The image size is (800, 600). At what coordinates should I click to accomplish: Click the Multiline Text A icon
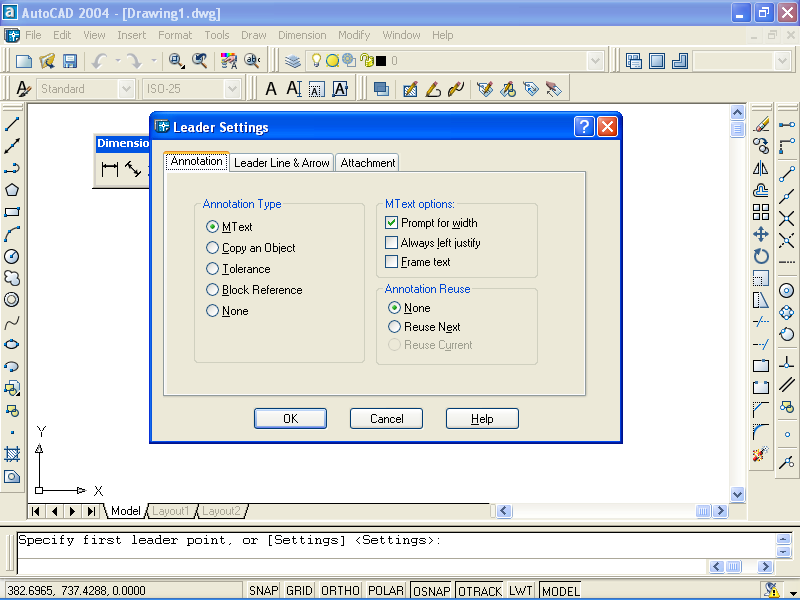point(271,89)
